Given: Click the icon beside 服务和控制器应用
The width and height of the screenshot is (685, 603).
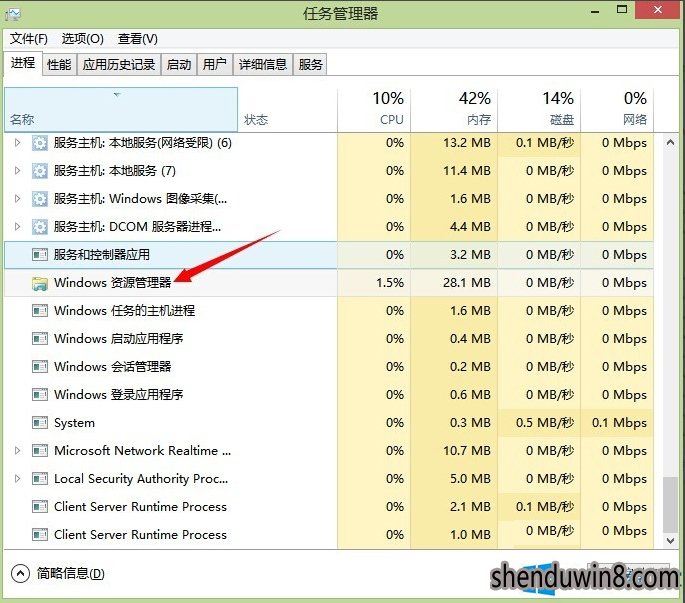Looking at the screenshot, I should pos(40,255).
